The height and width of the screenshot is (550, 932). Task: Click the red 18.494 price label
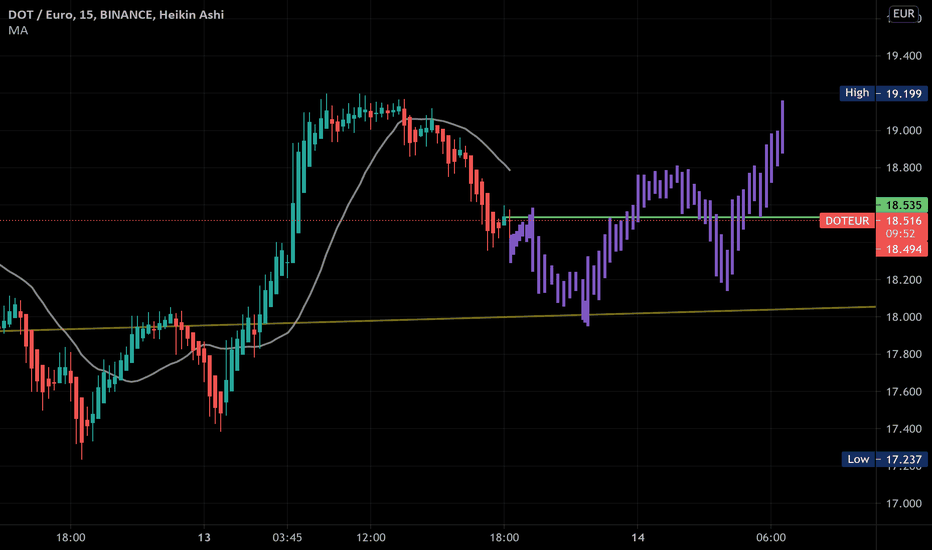[902, 249]
